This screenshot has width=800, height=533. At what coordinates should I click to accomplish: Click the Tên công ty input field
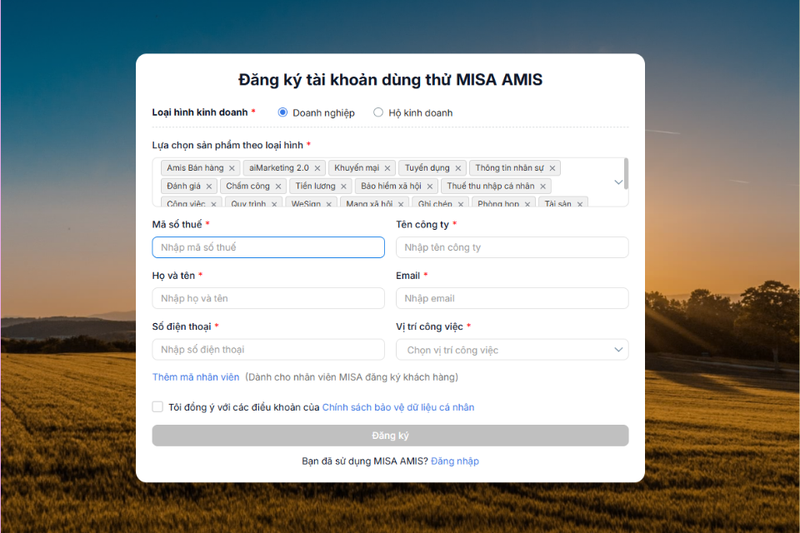[x=512, y=247]
